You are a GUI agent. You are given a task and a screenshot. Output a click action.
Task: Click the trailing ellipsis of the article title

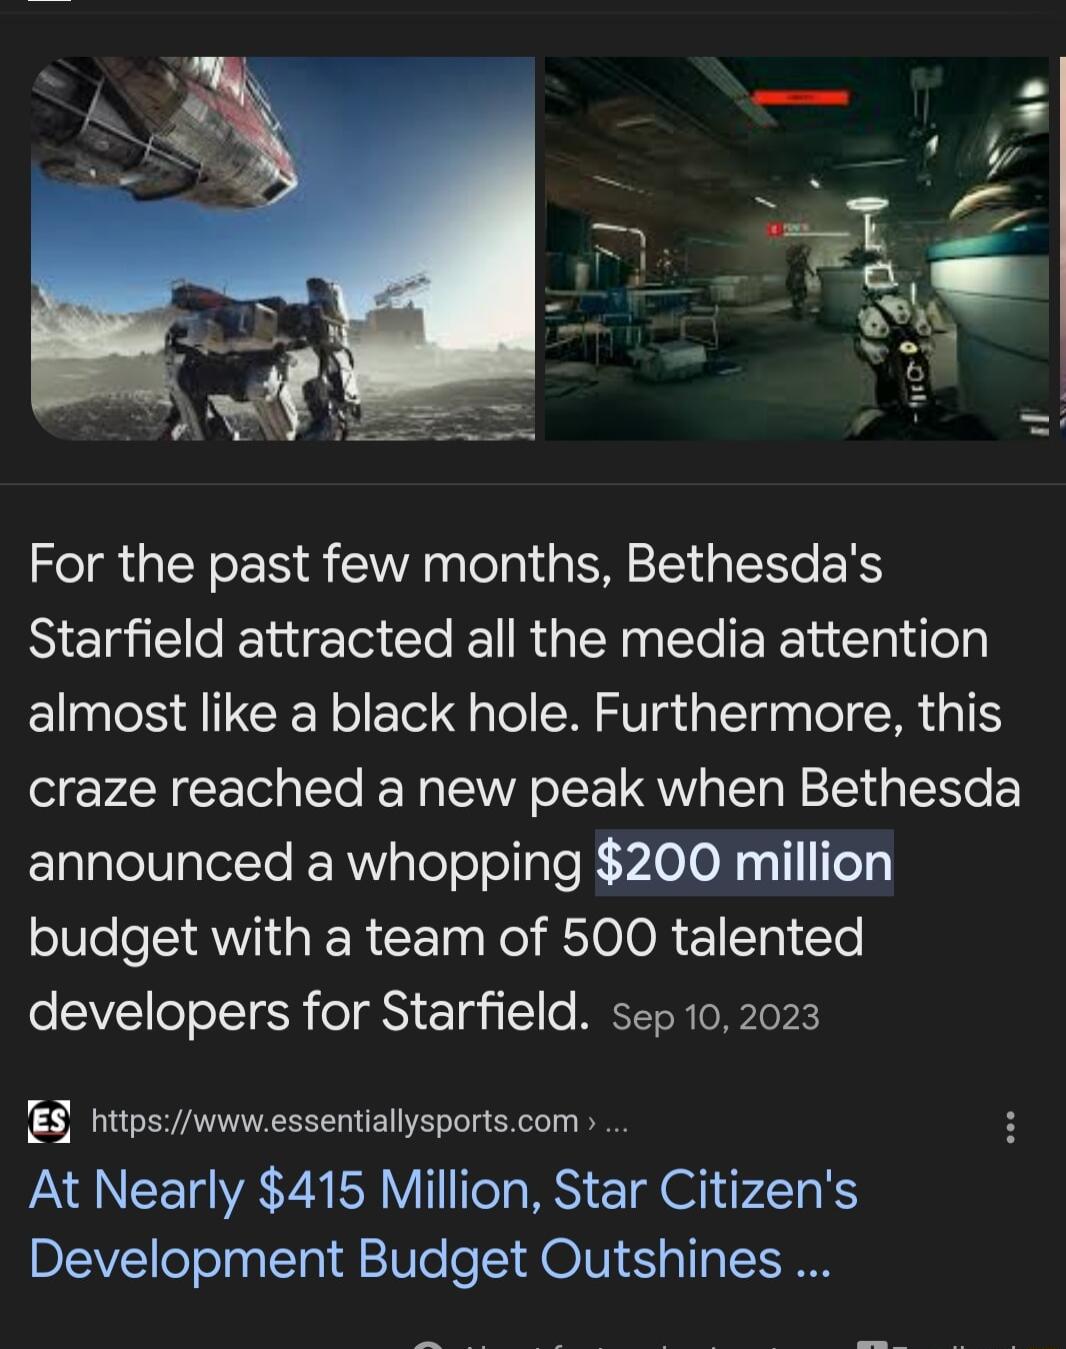813,1262
